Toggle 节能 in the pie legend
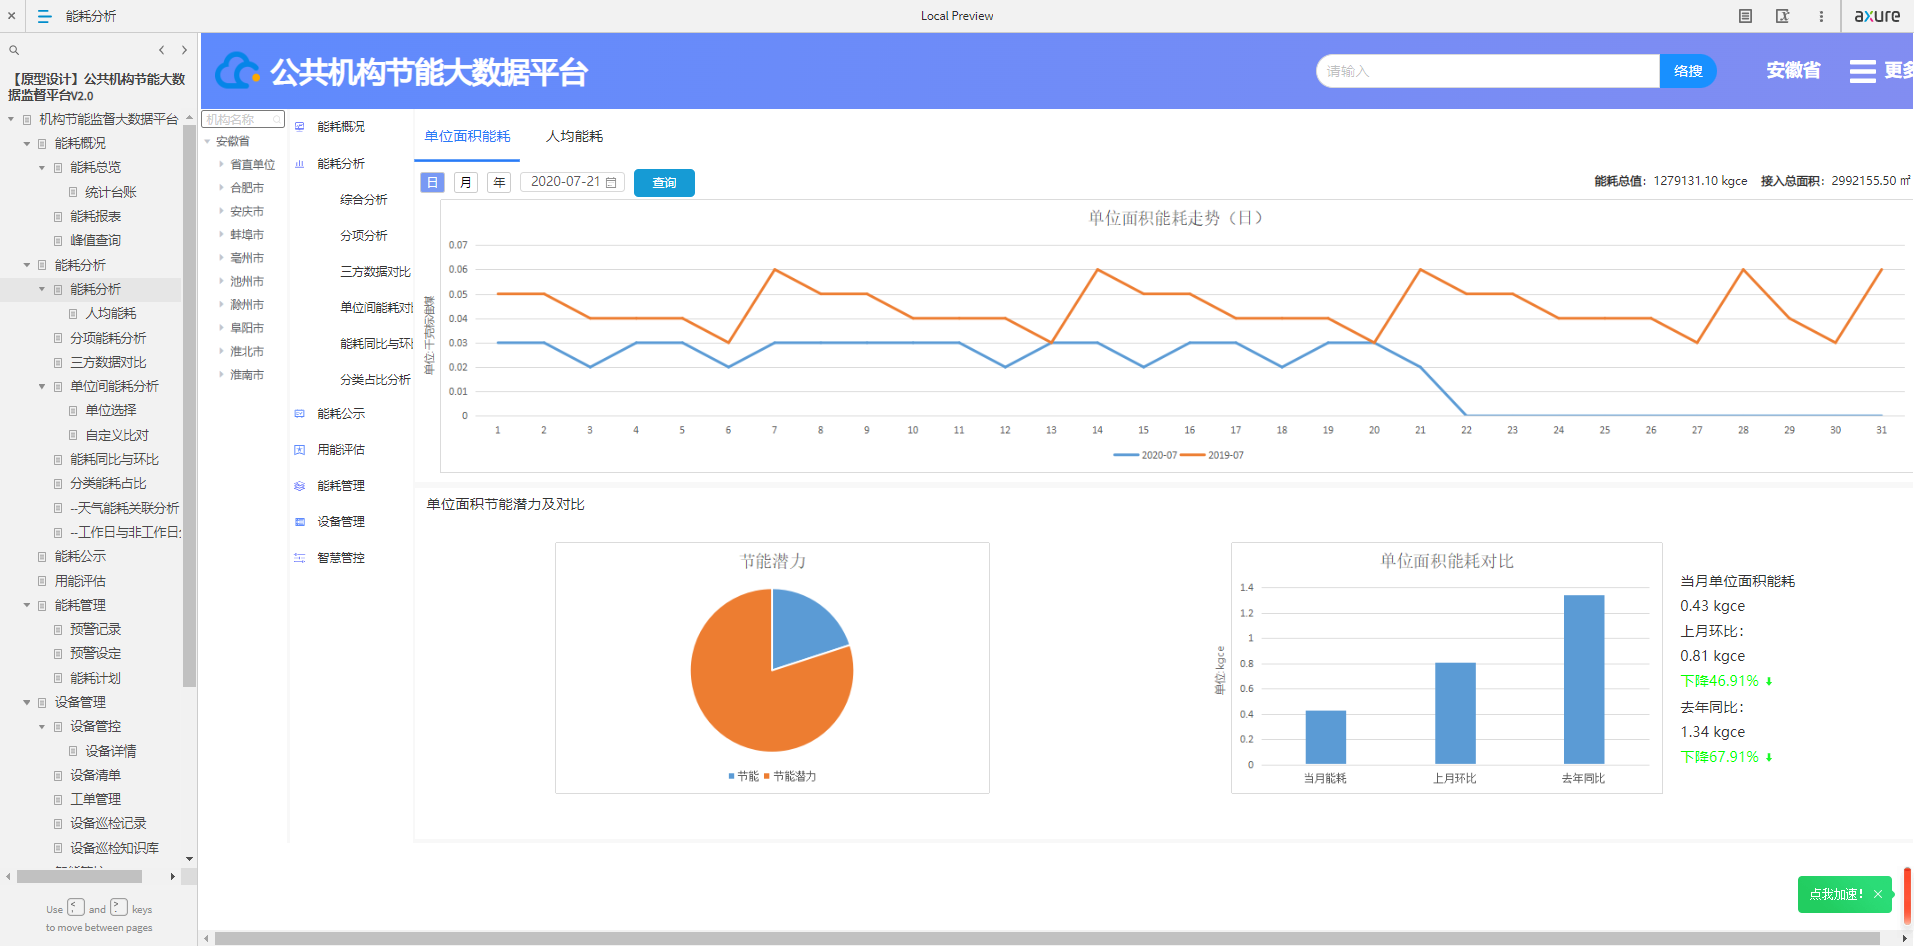The image size is (1914, 946). point(743,776)
